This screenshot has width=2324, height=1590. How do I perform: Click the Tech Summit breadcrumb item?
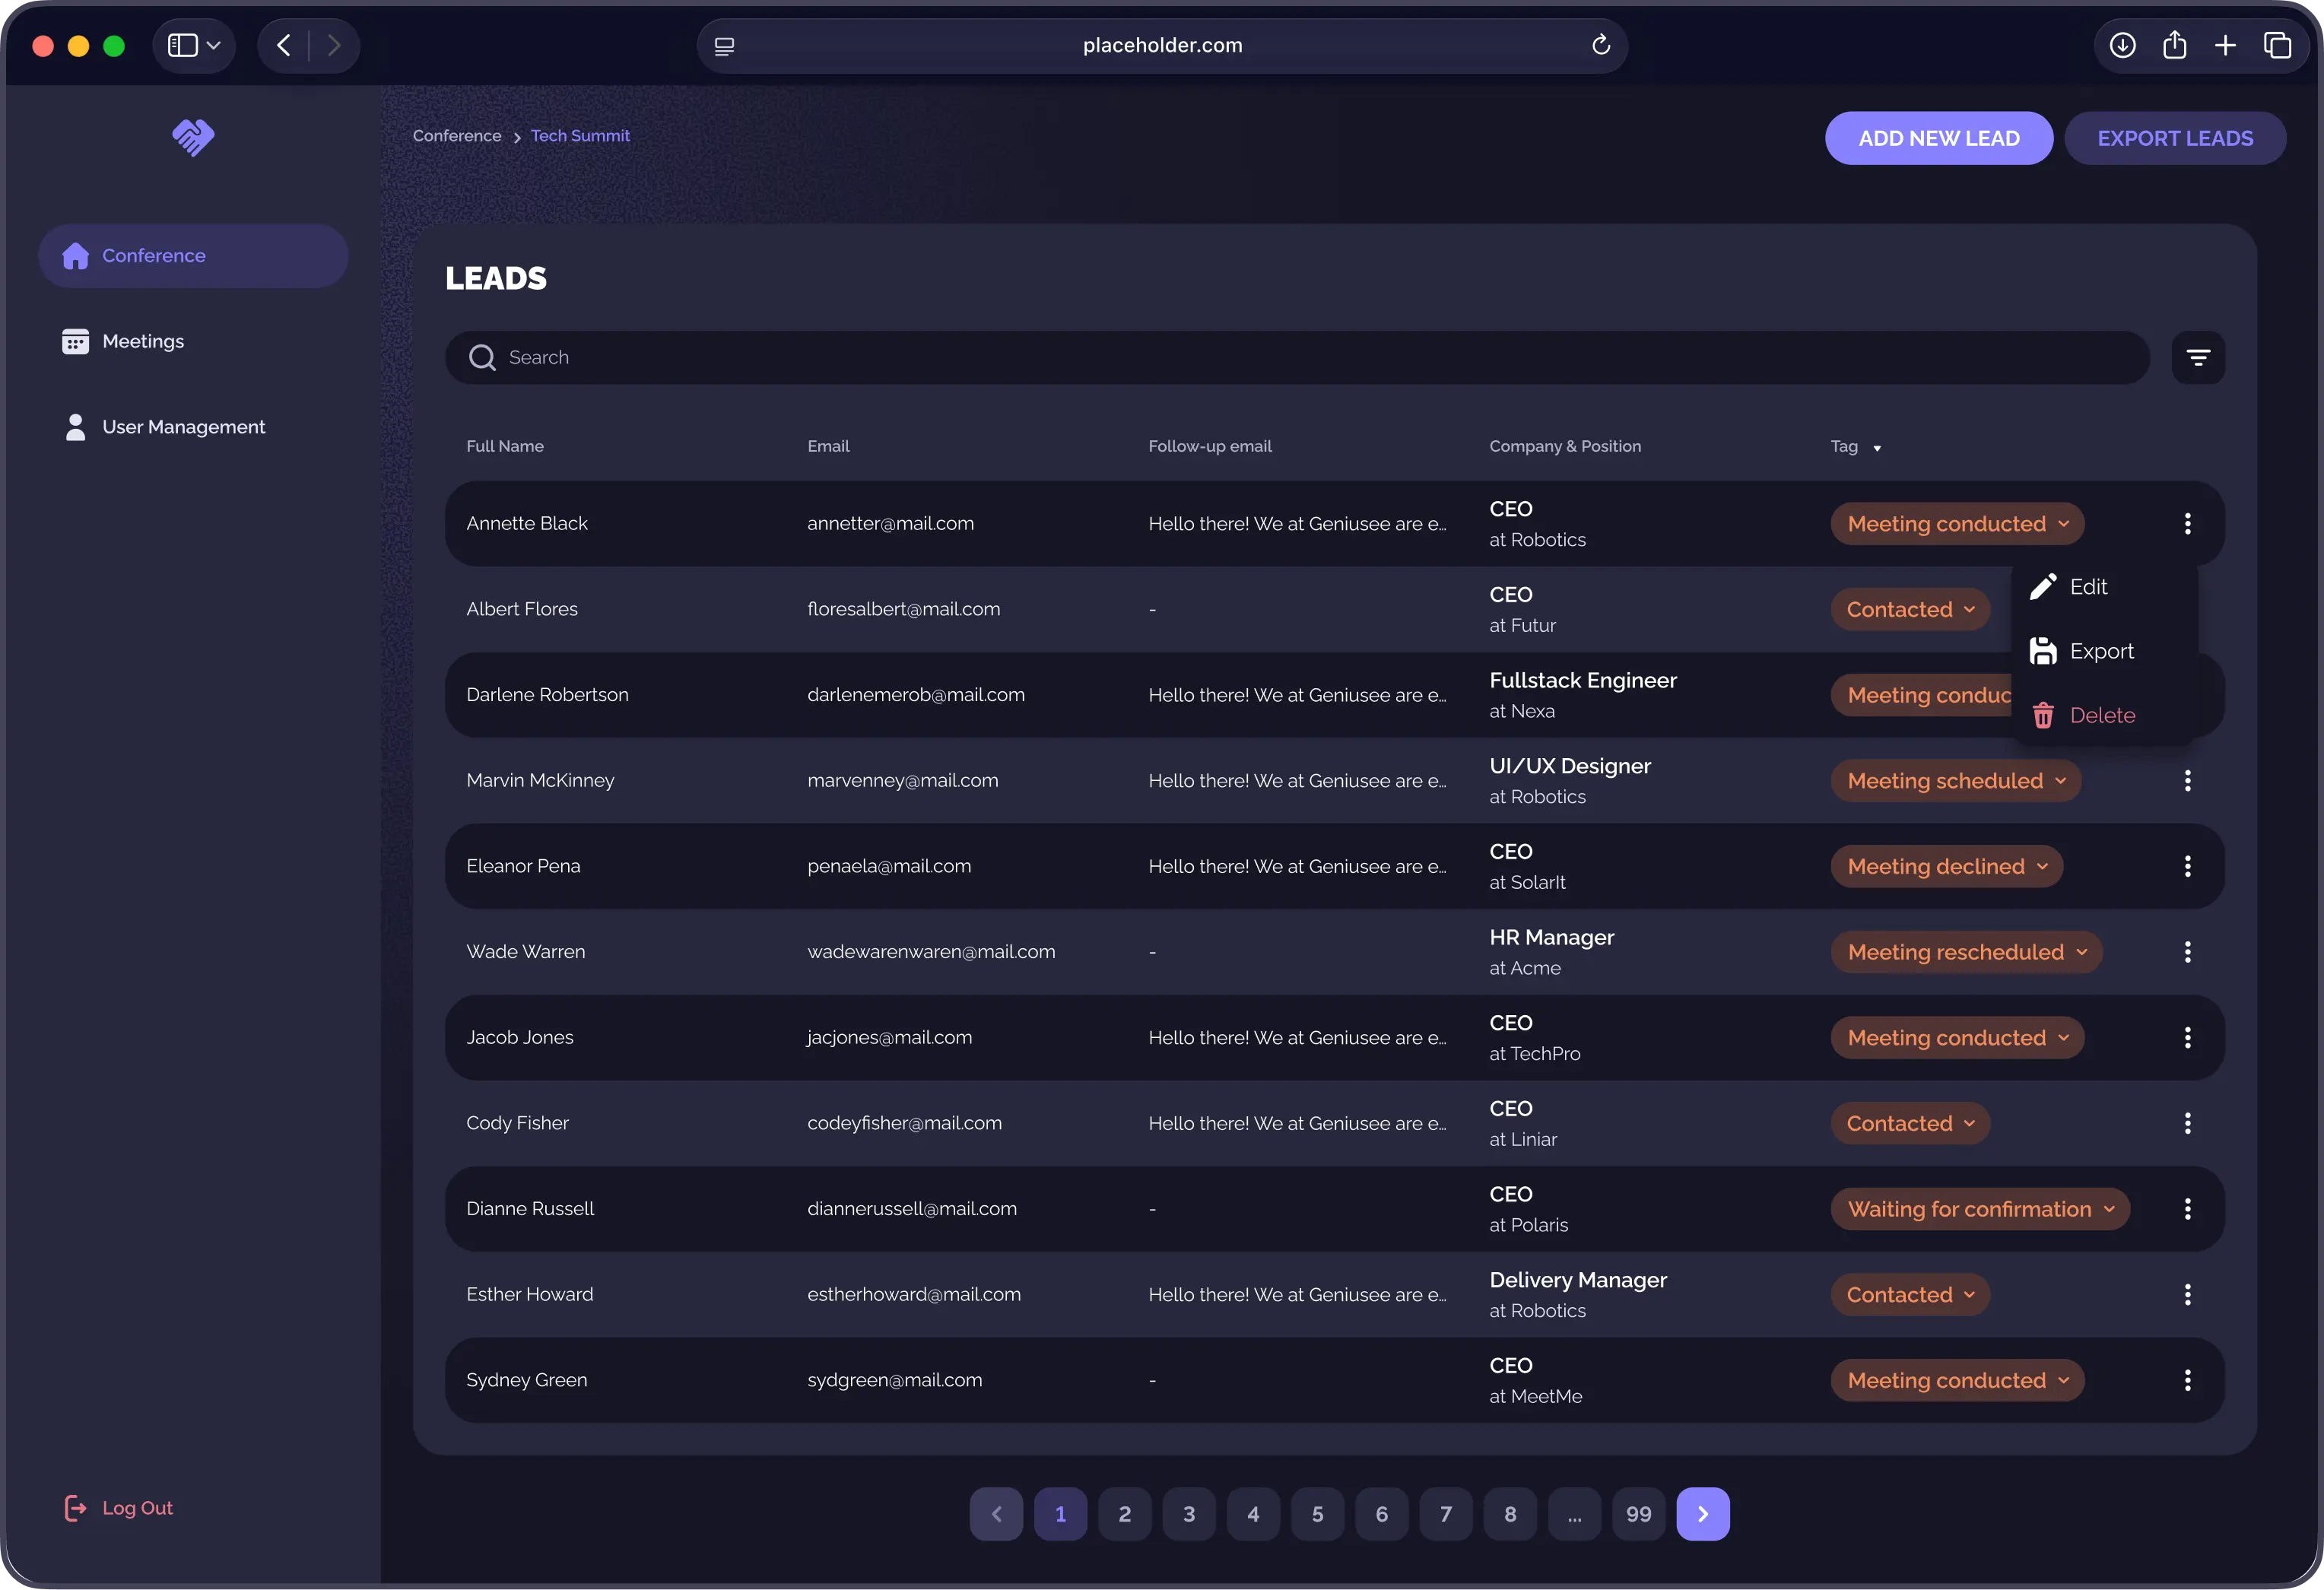580,136
